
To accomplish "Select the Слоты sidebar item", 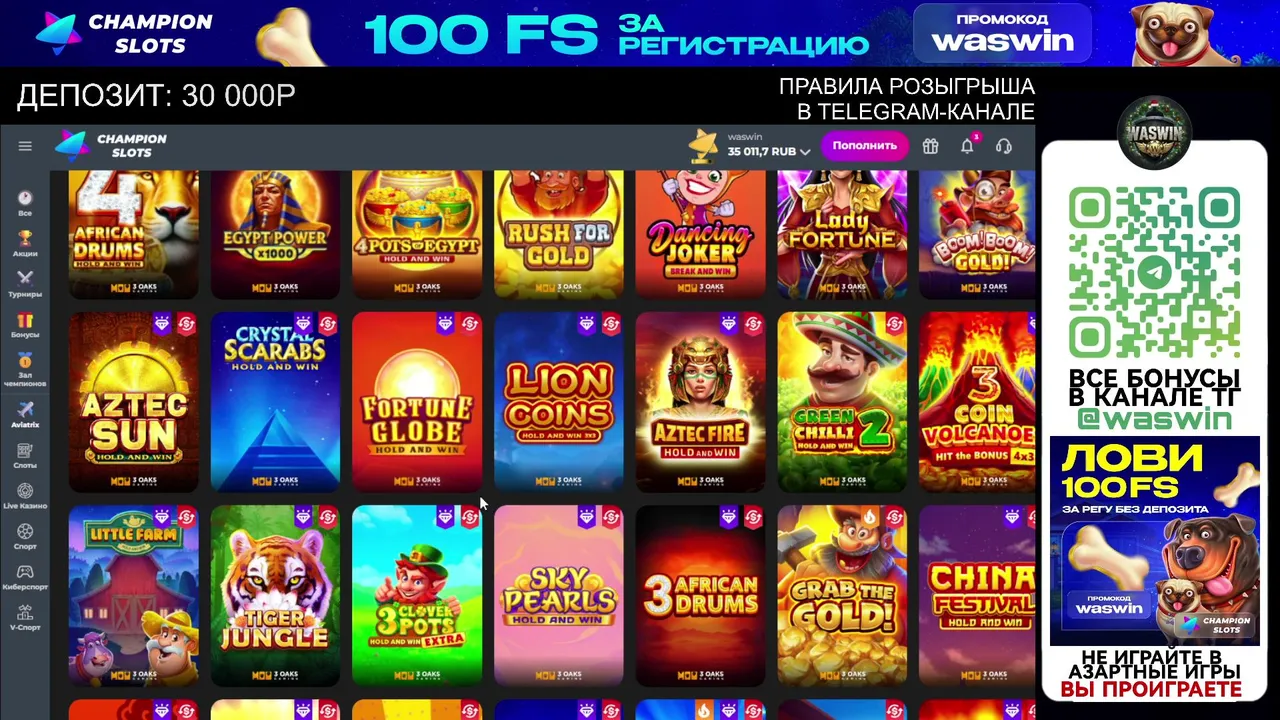I will coord(25,456).
